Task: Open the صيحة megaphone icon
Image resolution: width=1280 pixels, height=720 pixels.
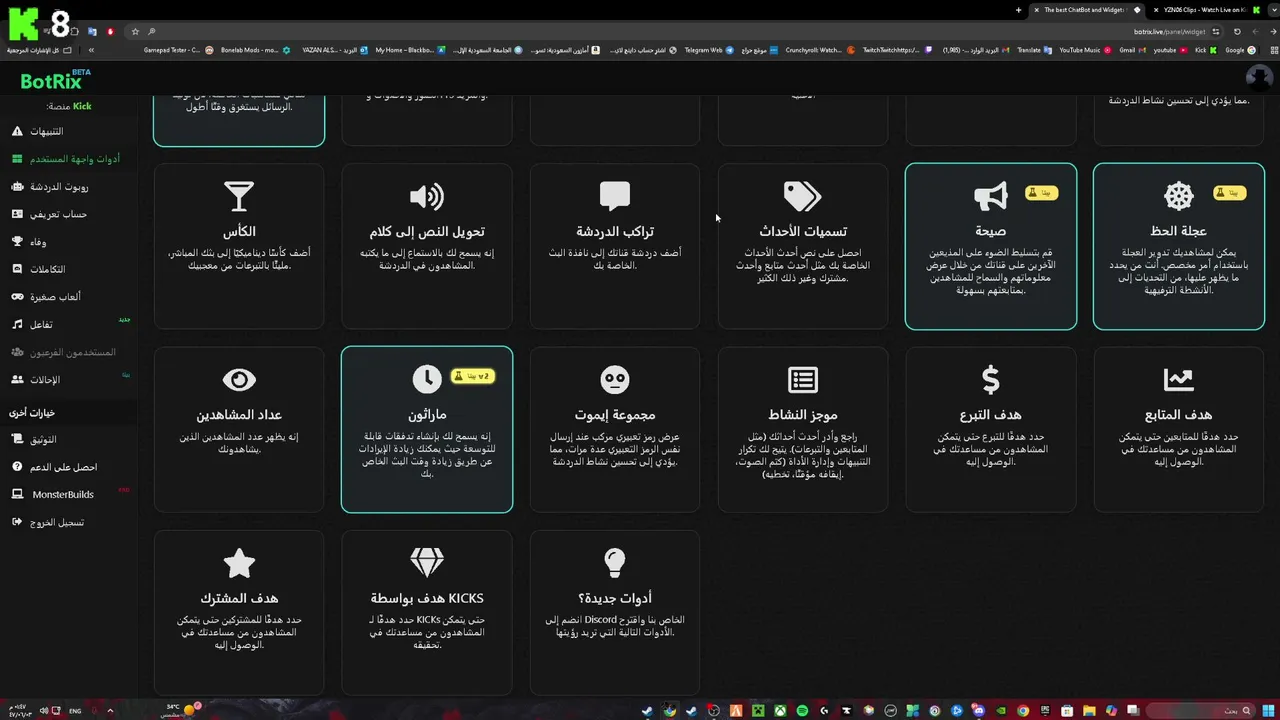Action: (x=991, y=197)
